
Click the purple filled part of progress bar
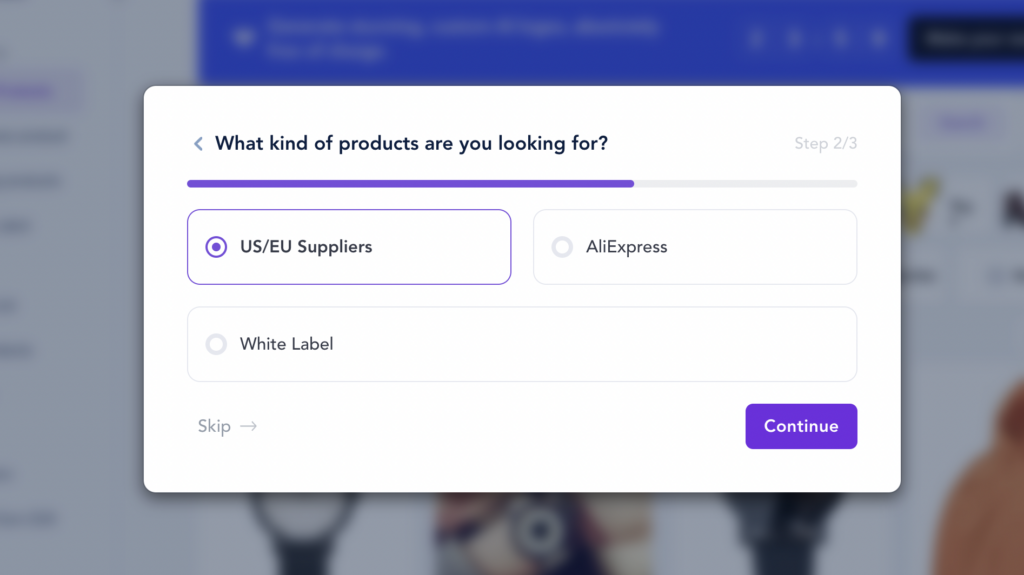click(x=410, y=184)
